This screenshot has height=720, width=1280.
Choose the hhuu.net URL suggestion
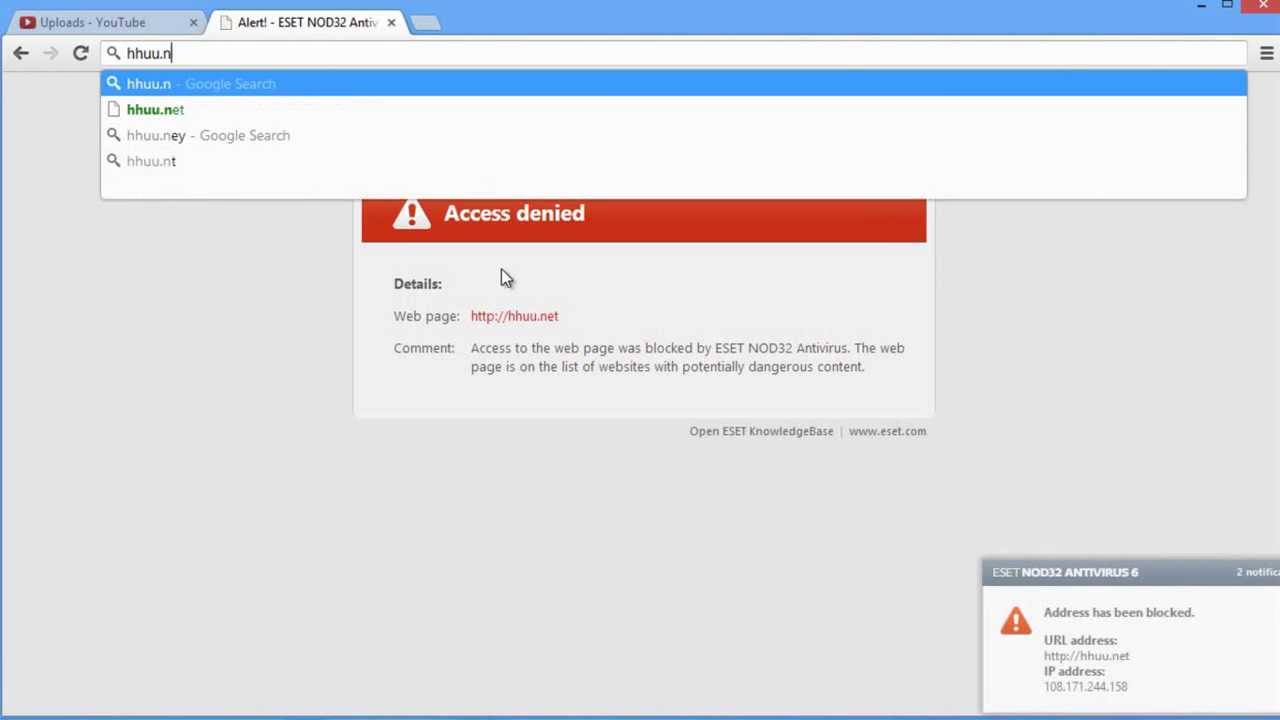coord(674,110)
